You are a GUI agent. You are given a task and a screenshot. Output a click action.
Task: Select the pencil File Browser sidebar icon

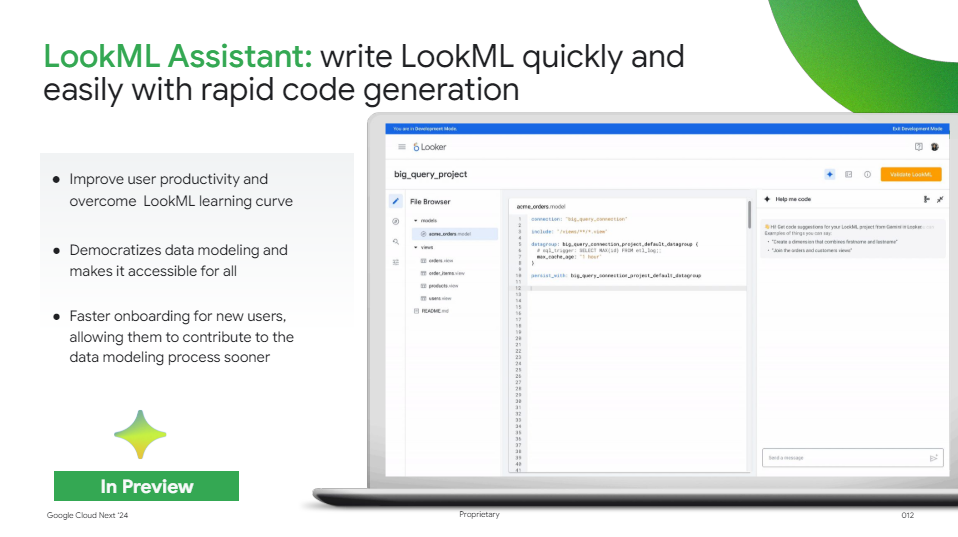[395, 201]
